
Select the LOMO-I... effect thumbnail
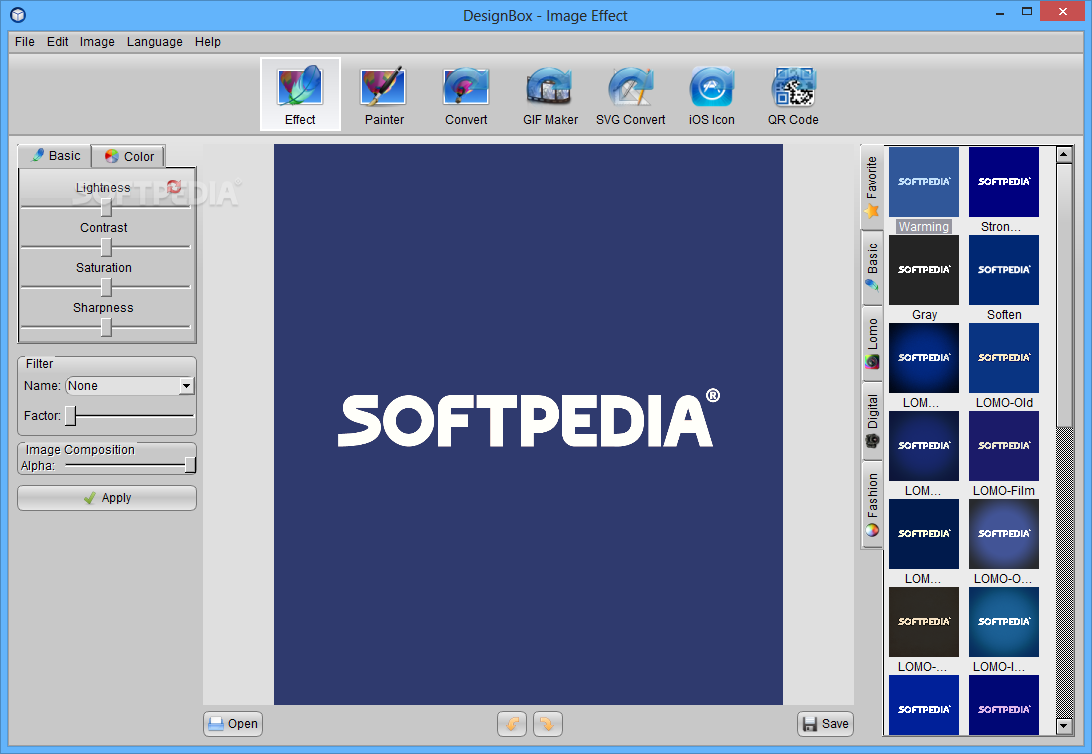tap(1004, 622)
